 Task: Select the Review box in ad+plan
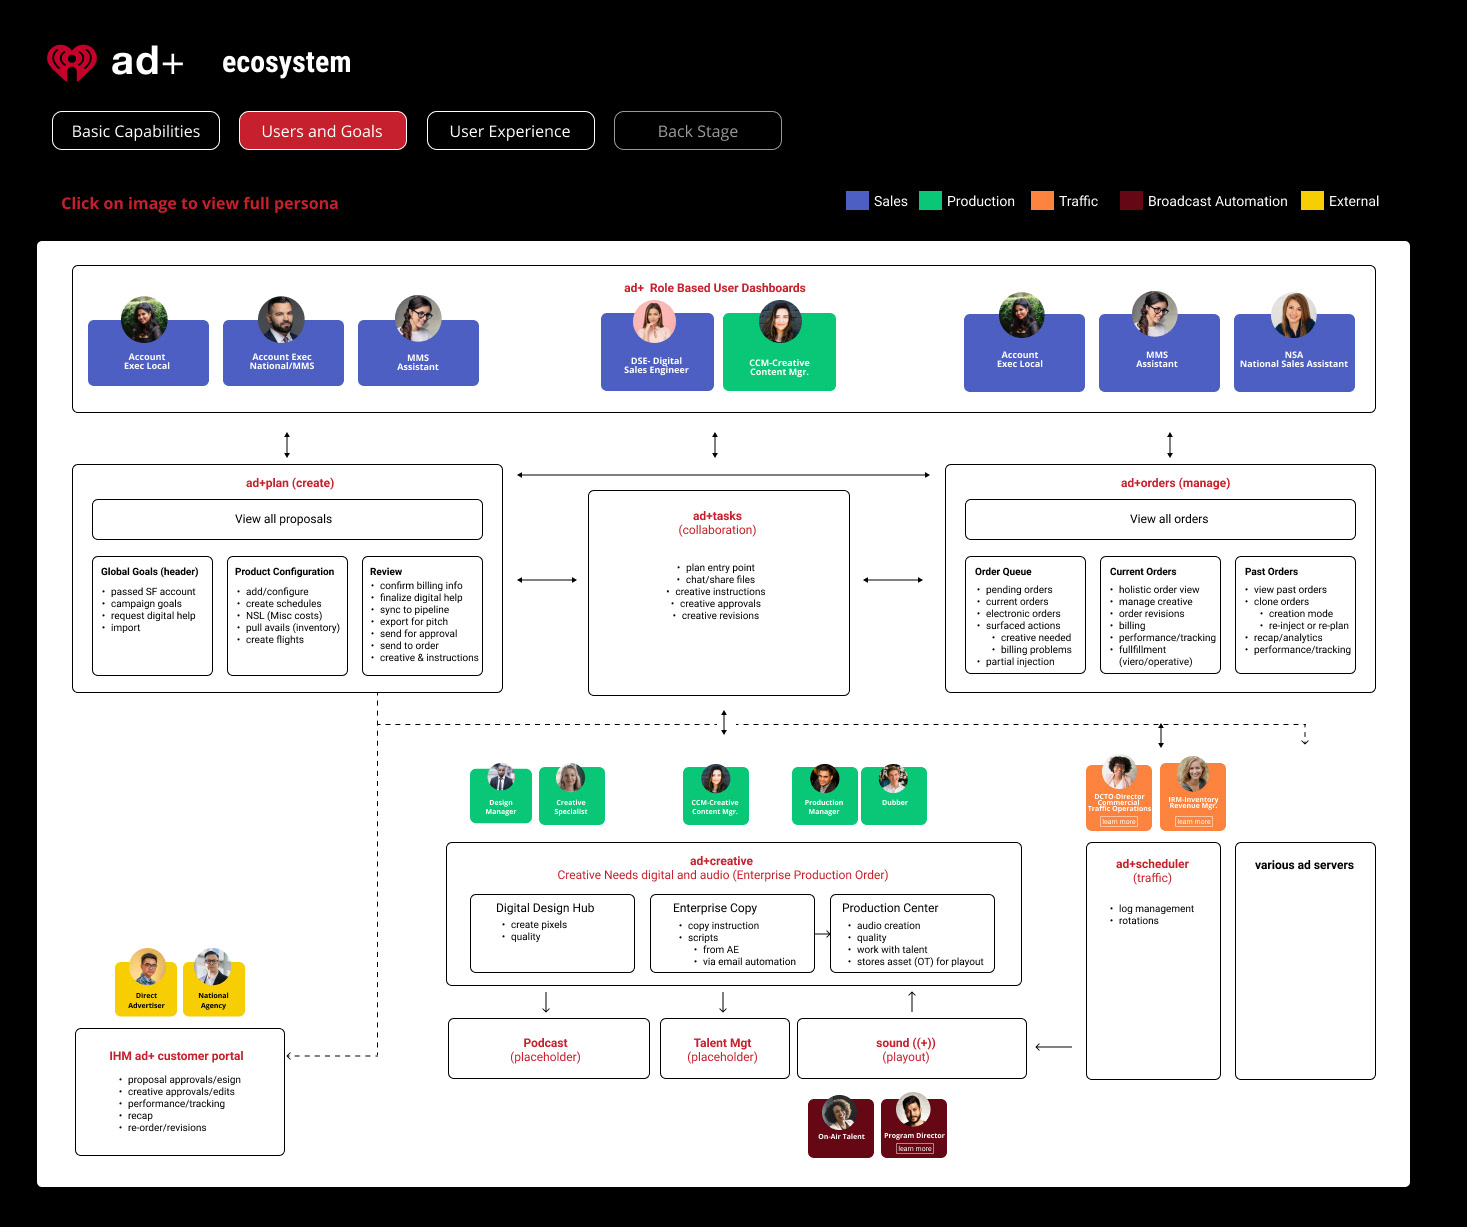pyautogui.click(x=422, y=616)
